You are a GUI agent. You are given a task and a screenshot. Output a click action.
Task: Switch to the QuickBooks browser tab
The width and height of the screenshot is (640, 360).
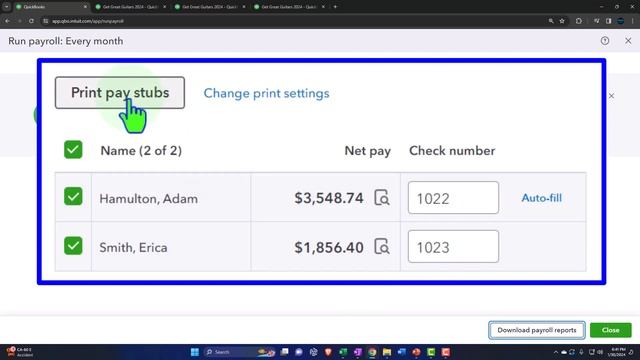click(51, 7)
